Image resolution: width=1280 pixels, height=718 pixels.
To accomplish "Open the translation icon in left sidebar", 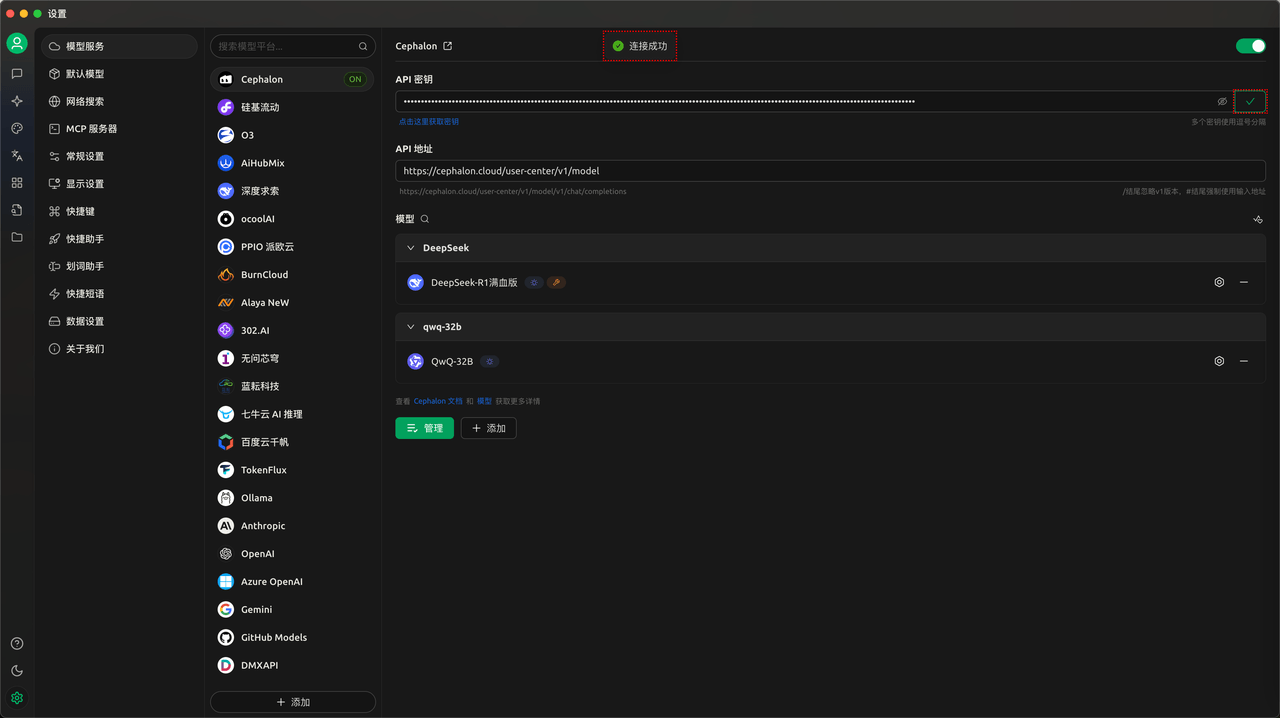I will (17, 156).
